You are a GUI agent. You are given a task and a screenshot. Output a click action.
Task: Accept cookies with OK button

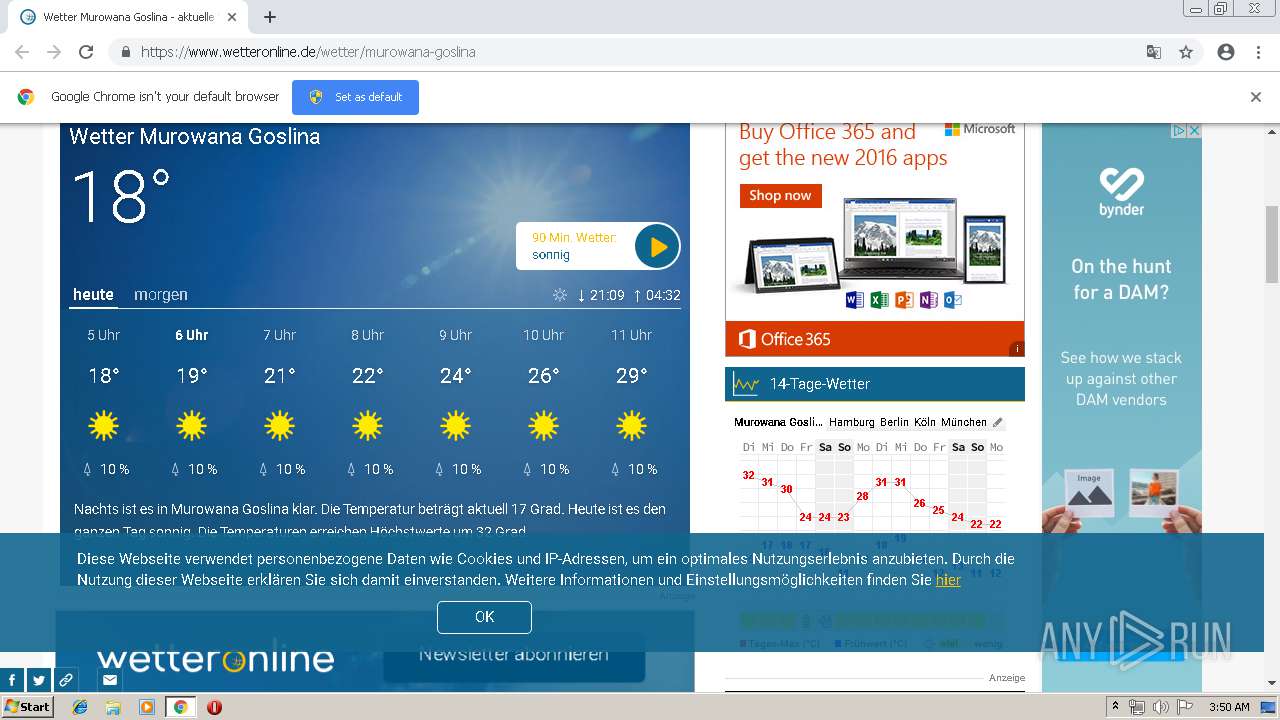pos(484,617)
